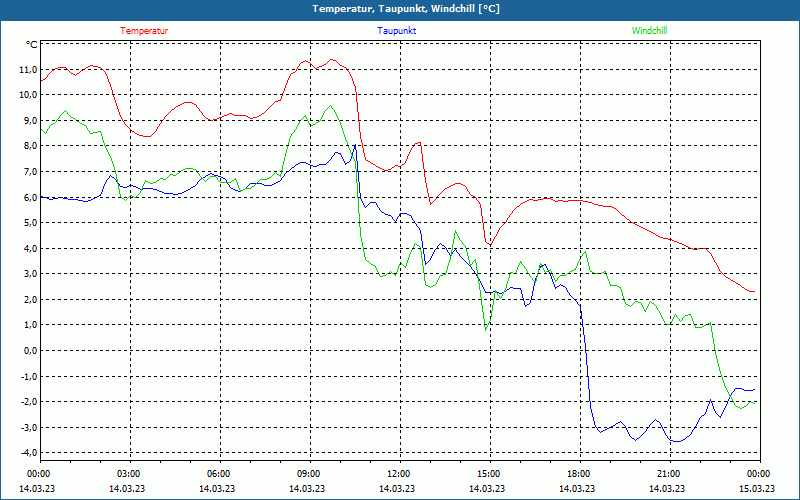The width and height of the screenshot is (800, 500).
Task: Click the 03:00 time axis label
Action: coord(128,474)
